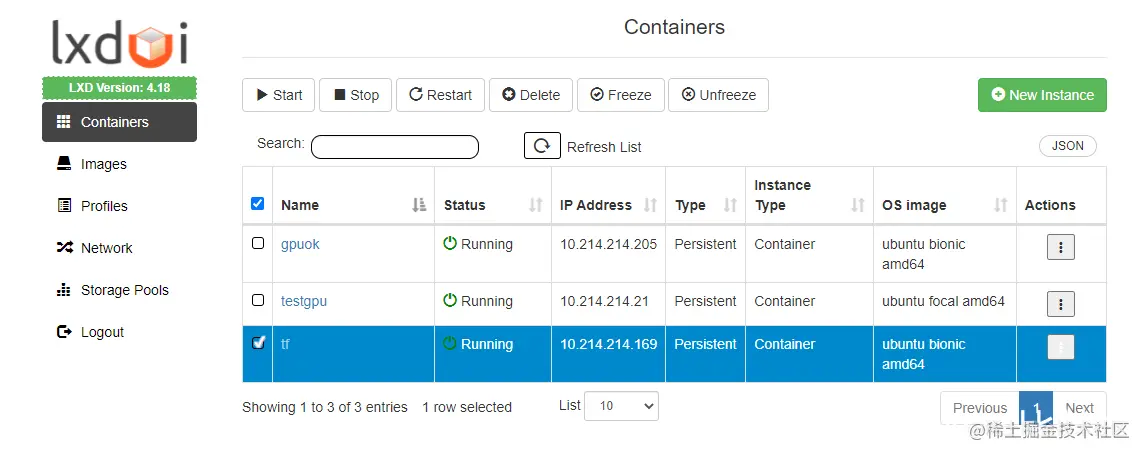Click the Logout sidebar item
The width and height of the screenshot is (1145, 456).
point(102,332)
